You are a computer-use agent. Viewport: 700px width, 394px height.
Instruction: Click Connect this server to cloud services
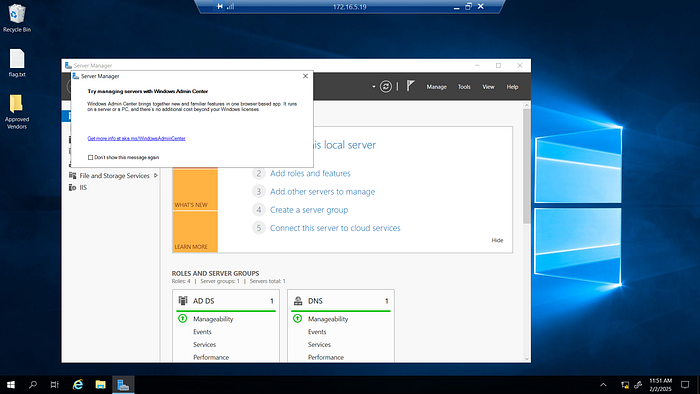335,228
